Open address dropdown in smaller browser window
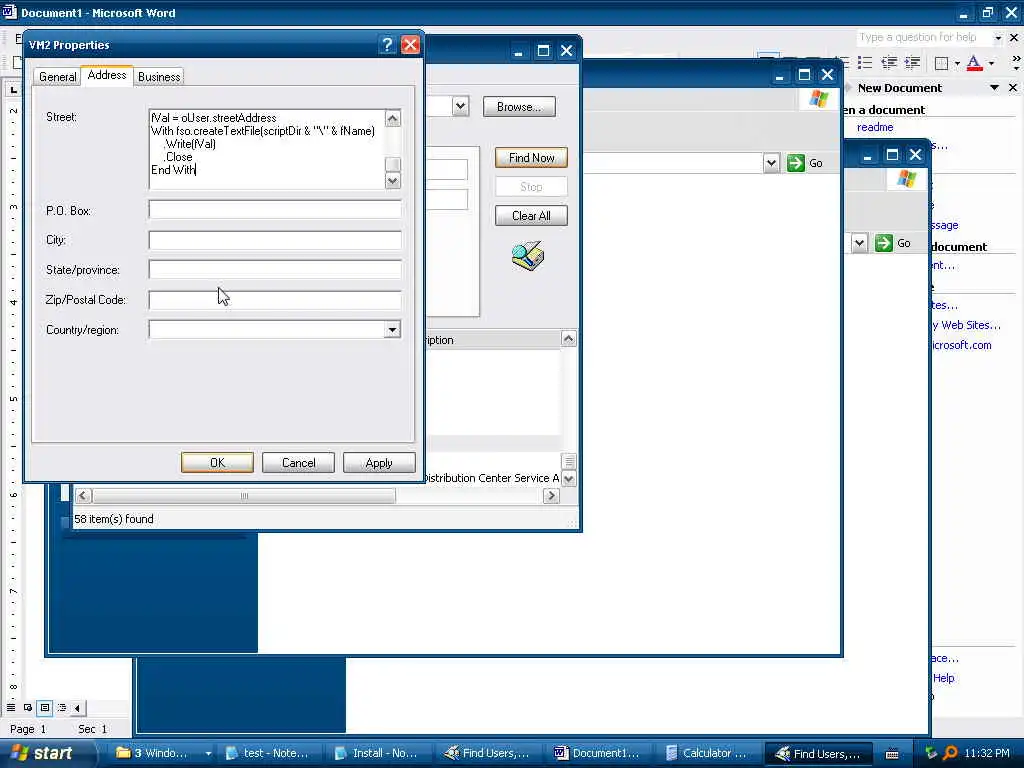The image size is (1024, 768). pos(859,243)
